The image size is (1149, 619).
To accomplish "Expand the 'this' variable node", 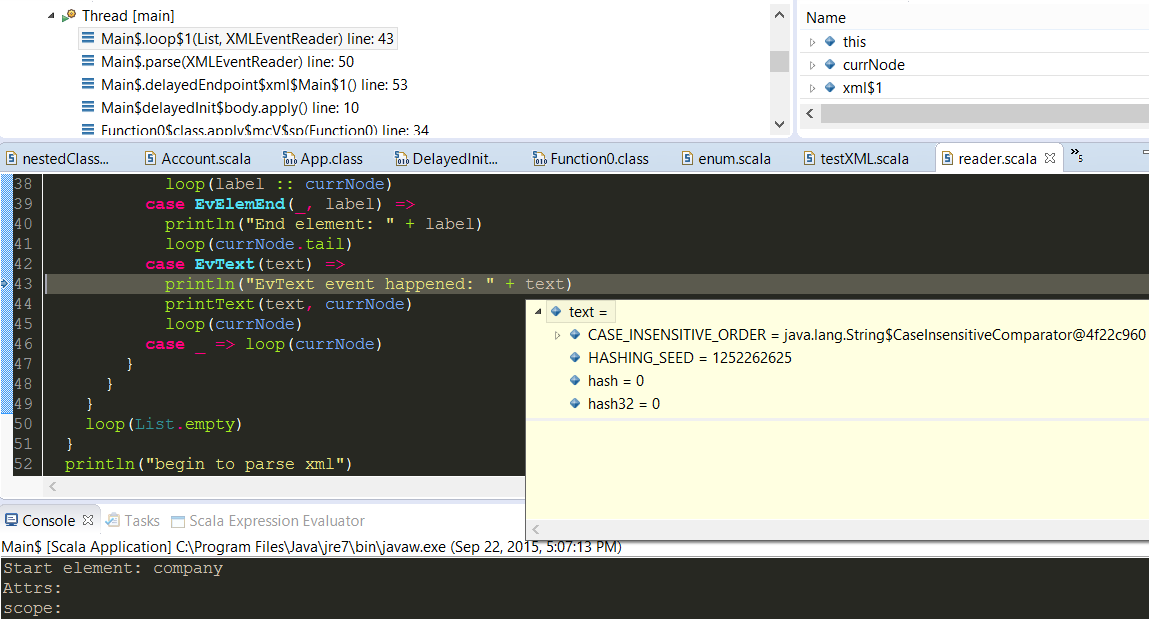I will click(813, 42).
